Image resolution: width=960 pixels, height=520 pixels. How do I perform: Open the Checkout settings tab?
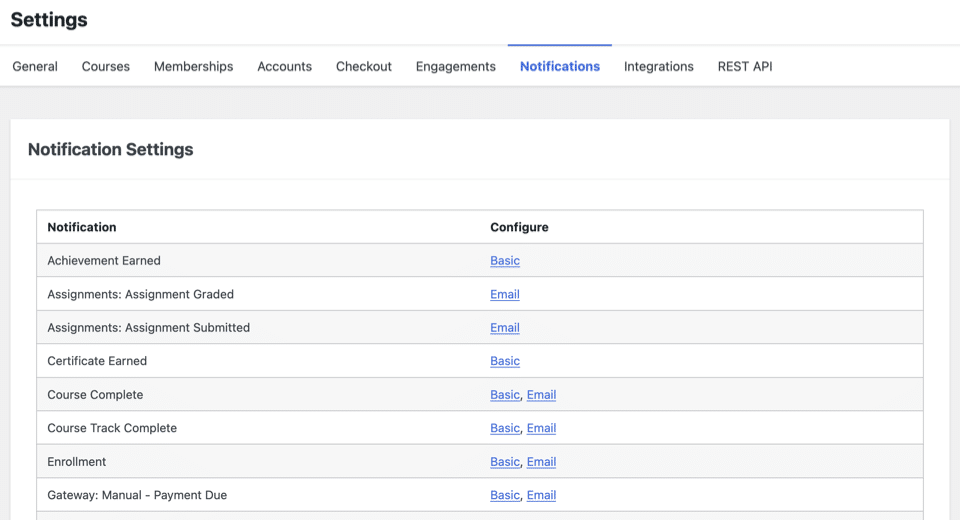click(x=364, y=66)
